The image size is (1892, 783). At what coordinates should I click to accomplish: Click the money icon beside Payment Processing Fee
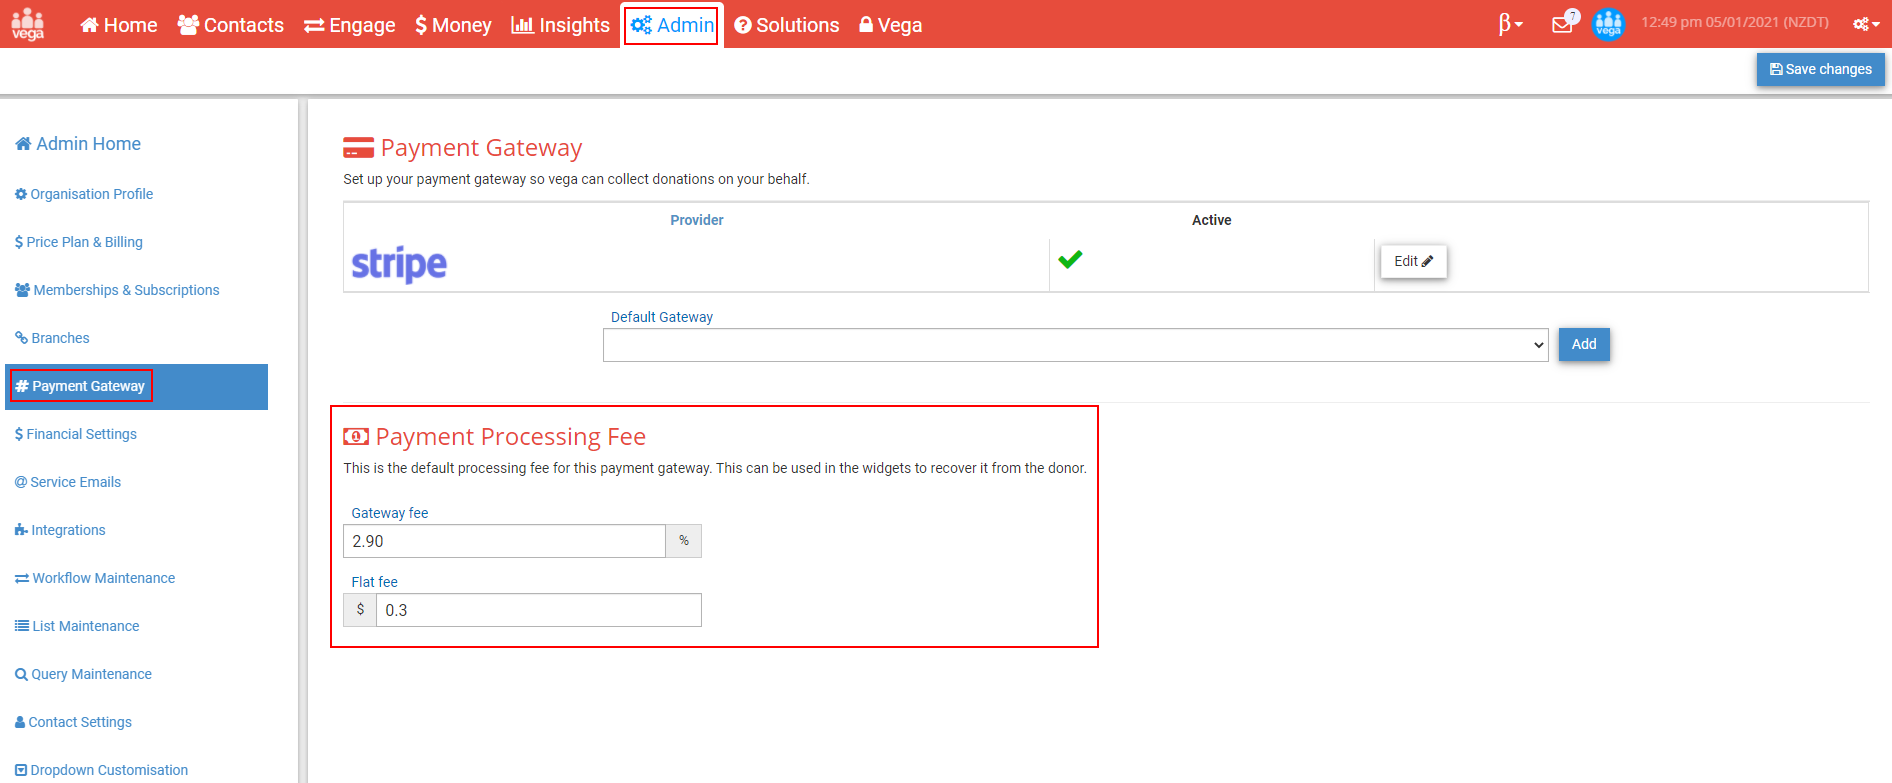click(356, 437)
